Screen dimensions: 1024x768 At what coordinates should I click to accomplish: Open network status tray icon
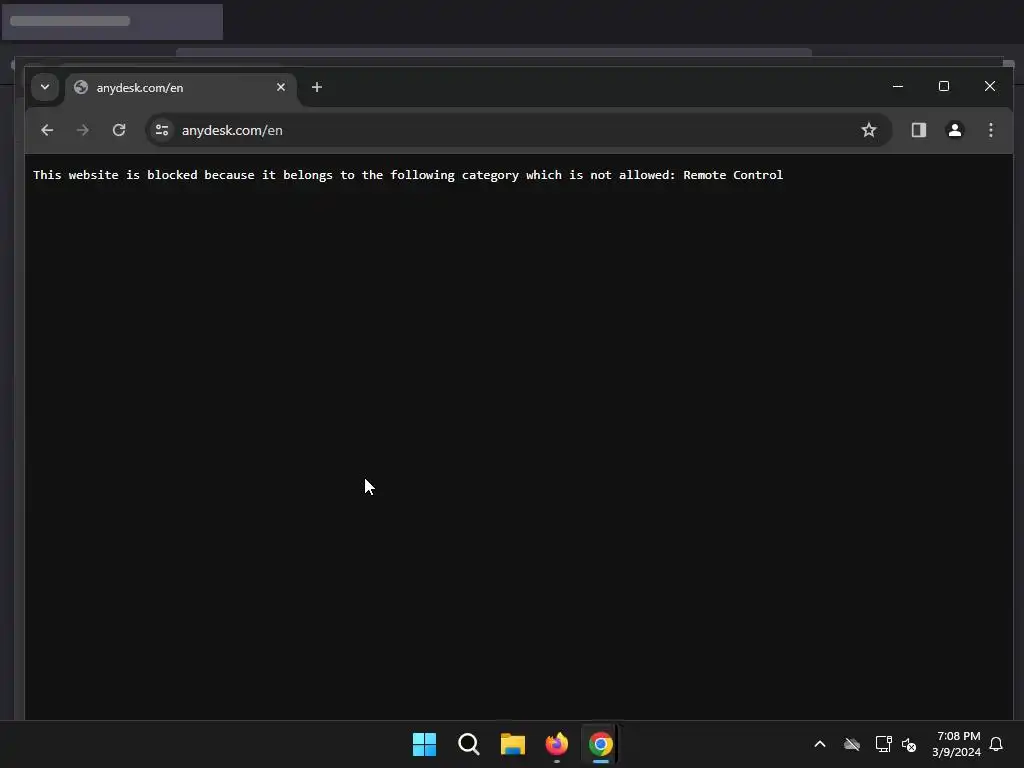tap(884, 744)
